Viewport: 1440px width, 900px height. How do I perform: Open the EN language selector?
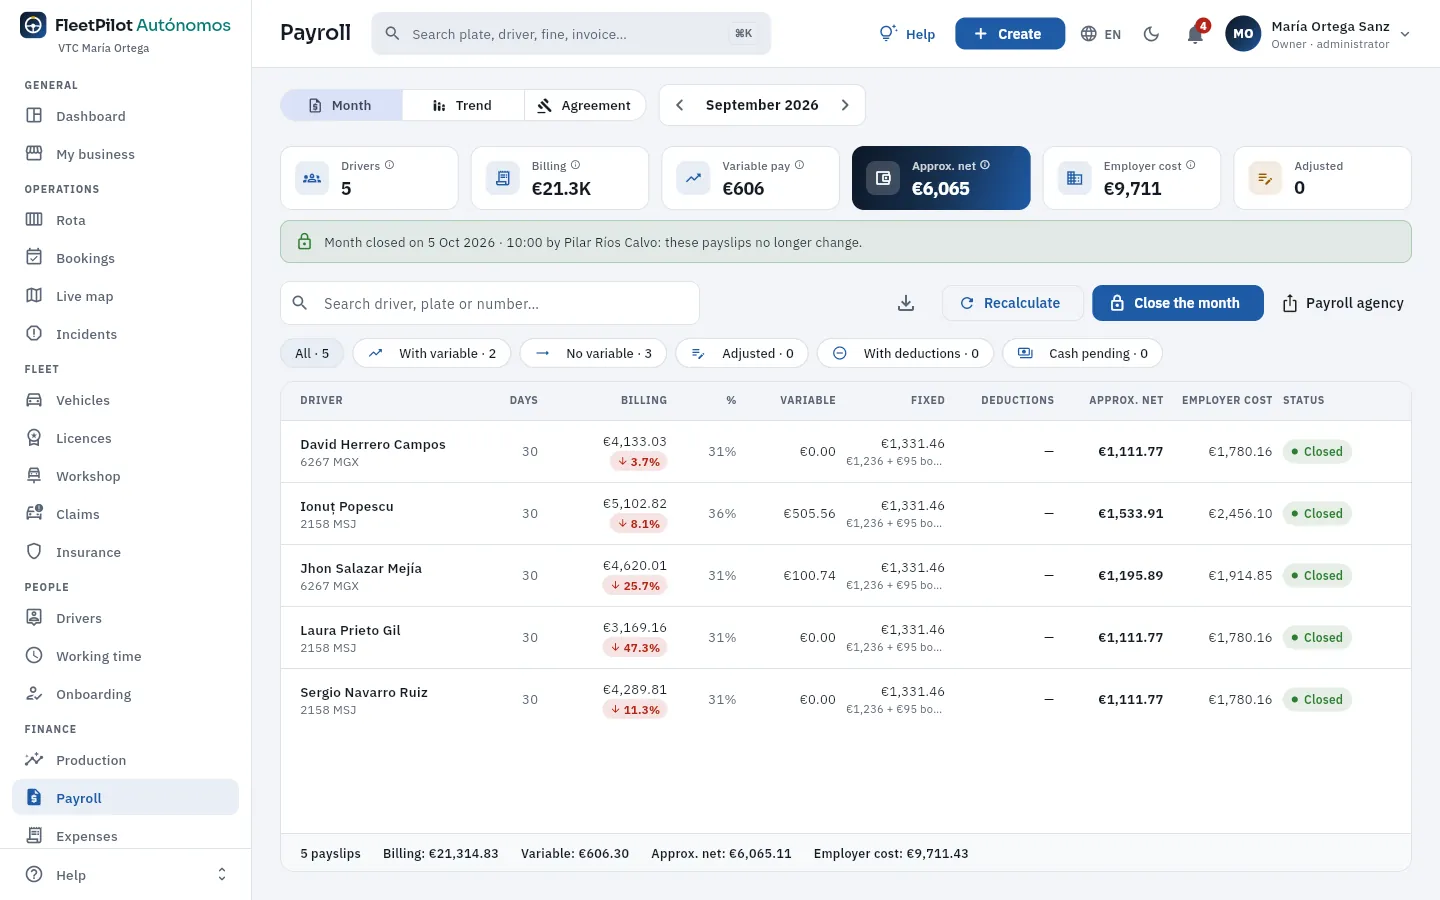pos(1101,34)
